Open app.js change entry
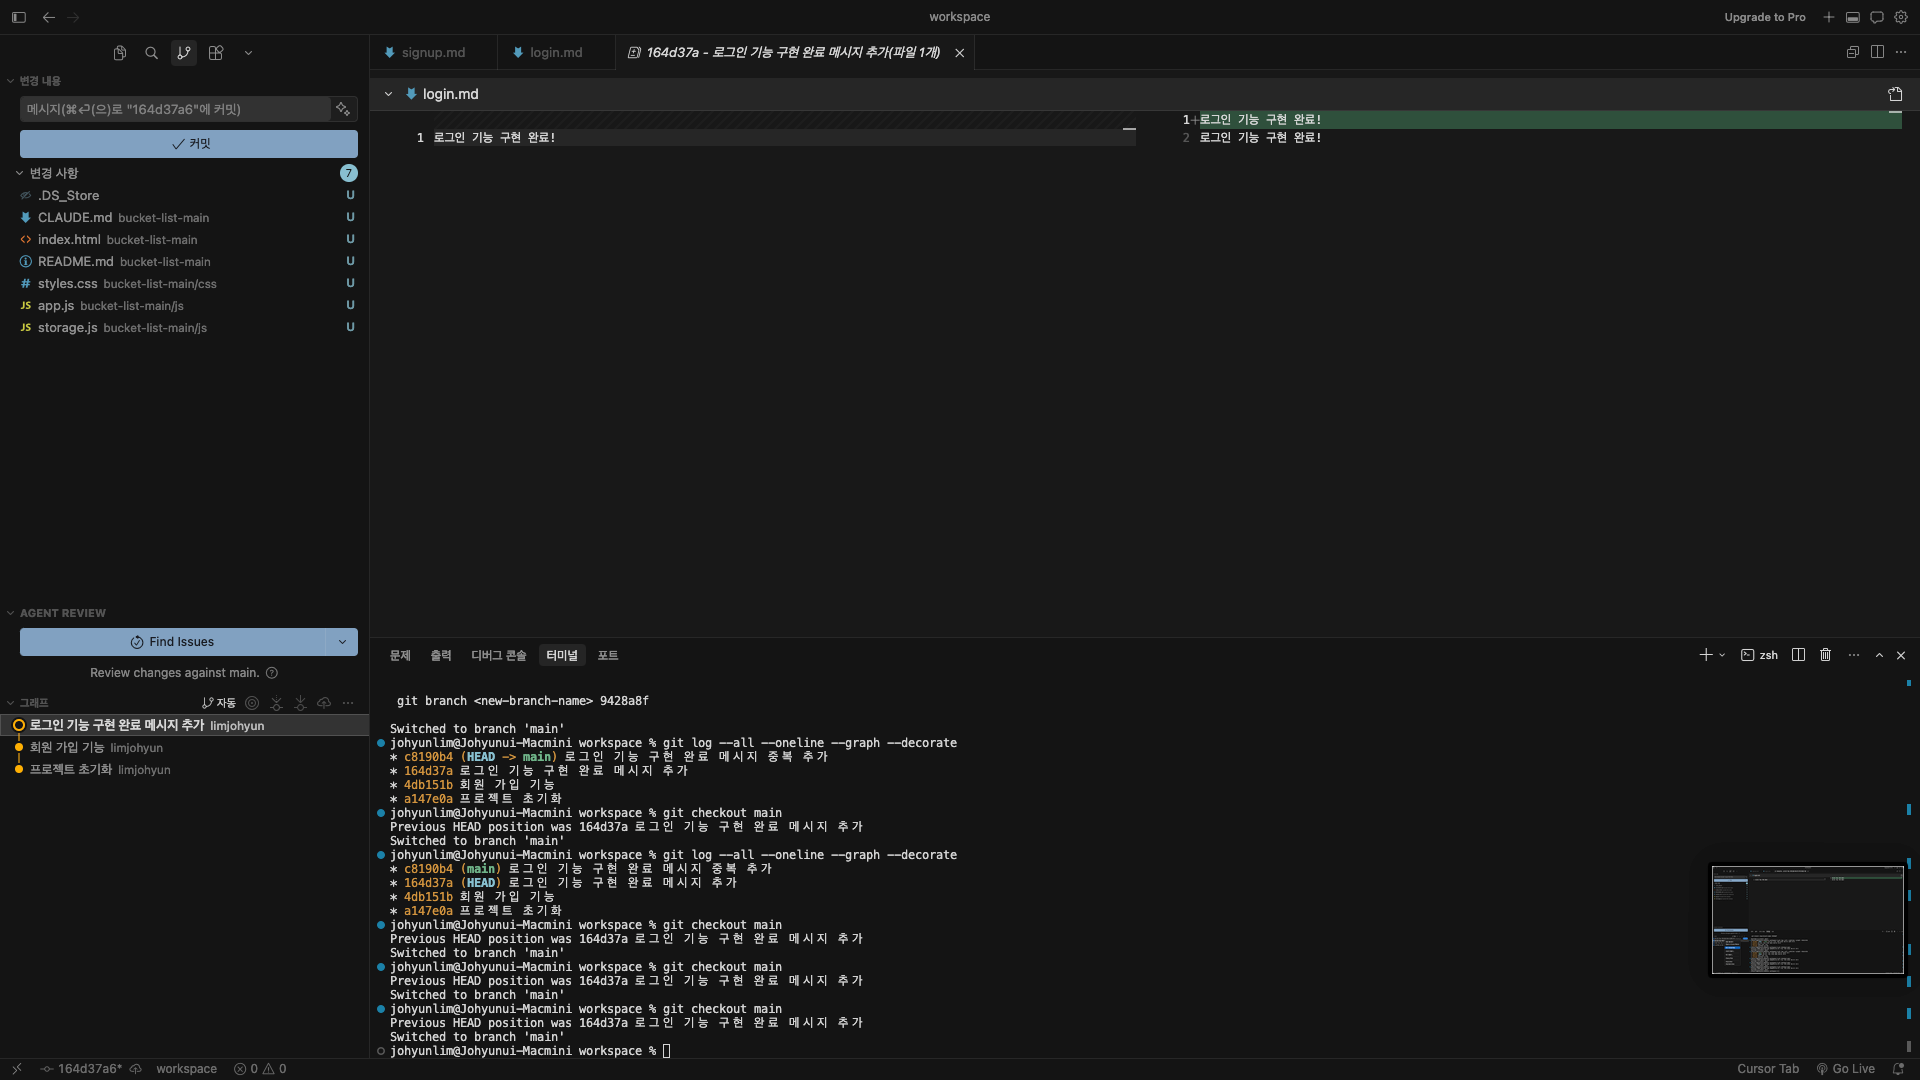Image resolution: width=1920 pixels, height=1080 pixels. (184, 306)
